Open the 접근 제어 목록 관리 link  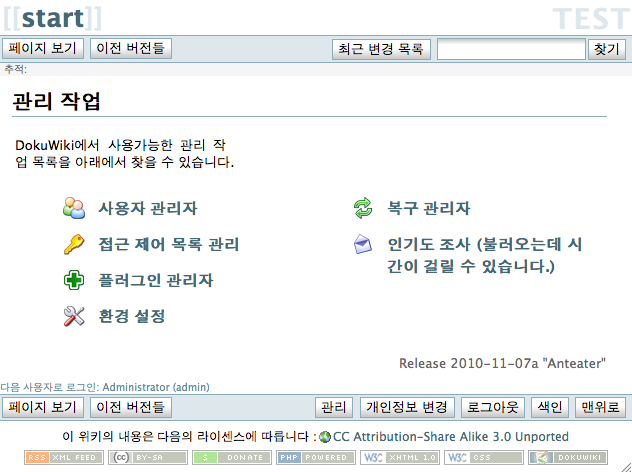point(169,244)
